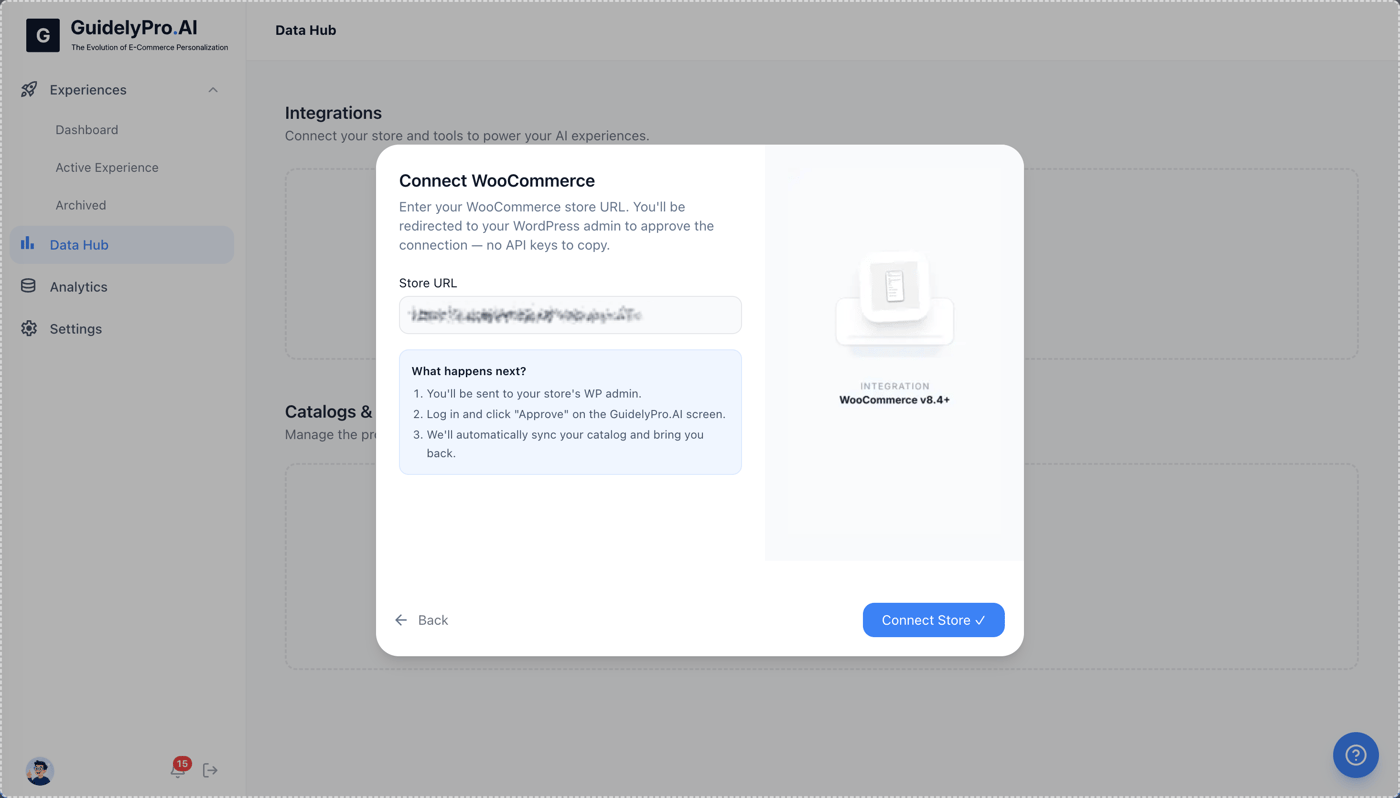Click the 'What happens next?' heading
This screenshot has height=798, width=1400.
[x=469, y=371]
